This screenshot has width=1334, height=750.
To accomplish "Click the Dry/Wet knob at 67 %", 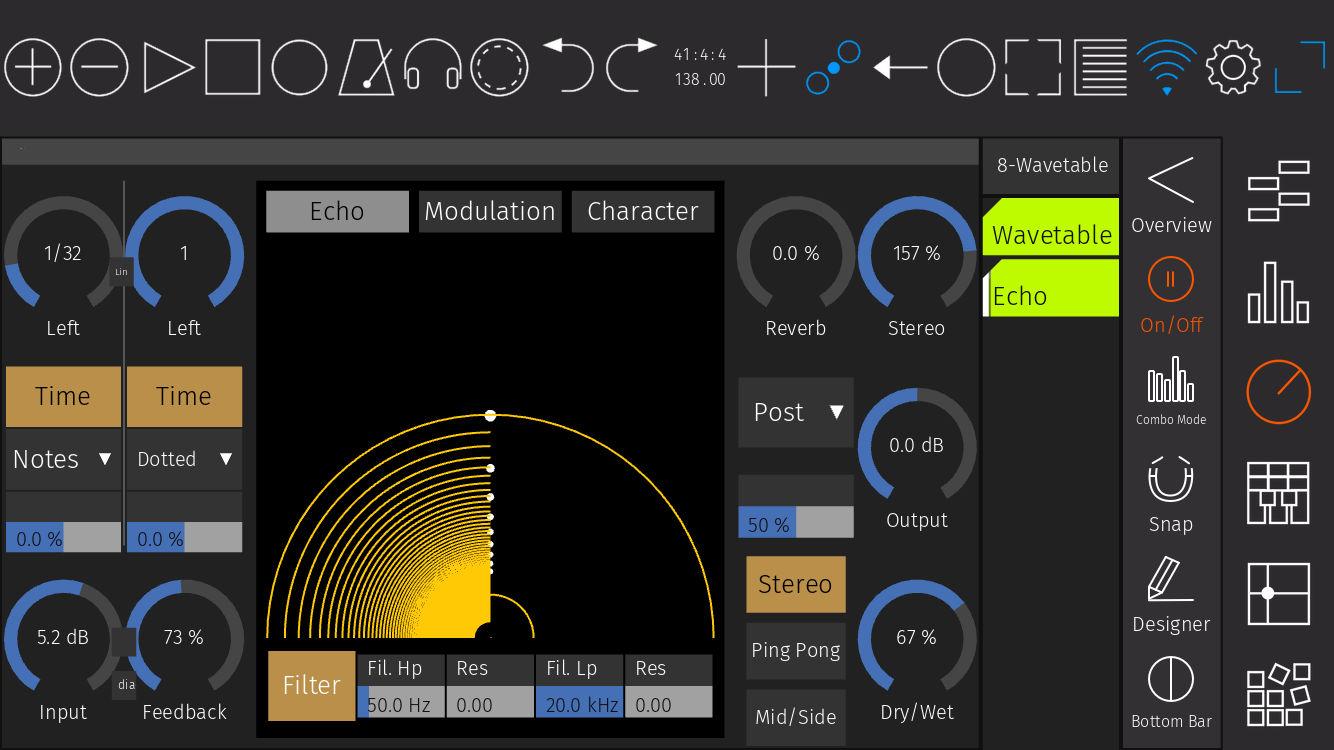I will tap(917, 639).
